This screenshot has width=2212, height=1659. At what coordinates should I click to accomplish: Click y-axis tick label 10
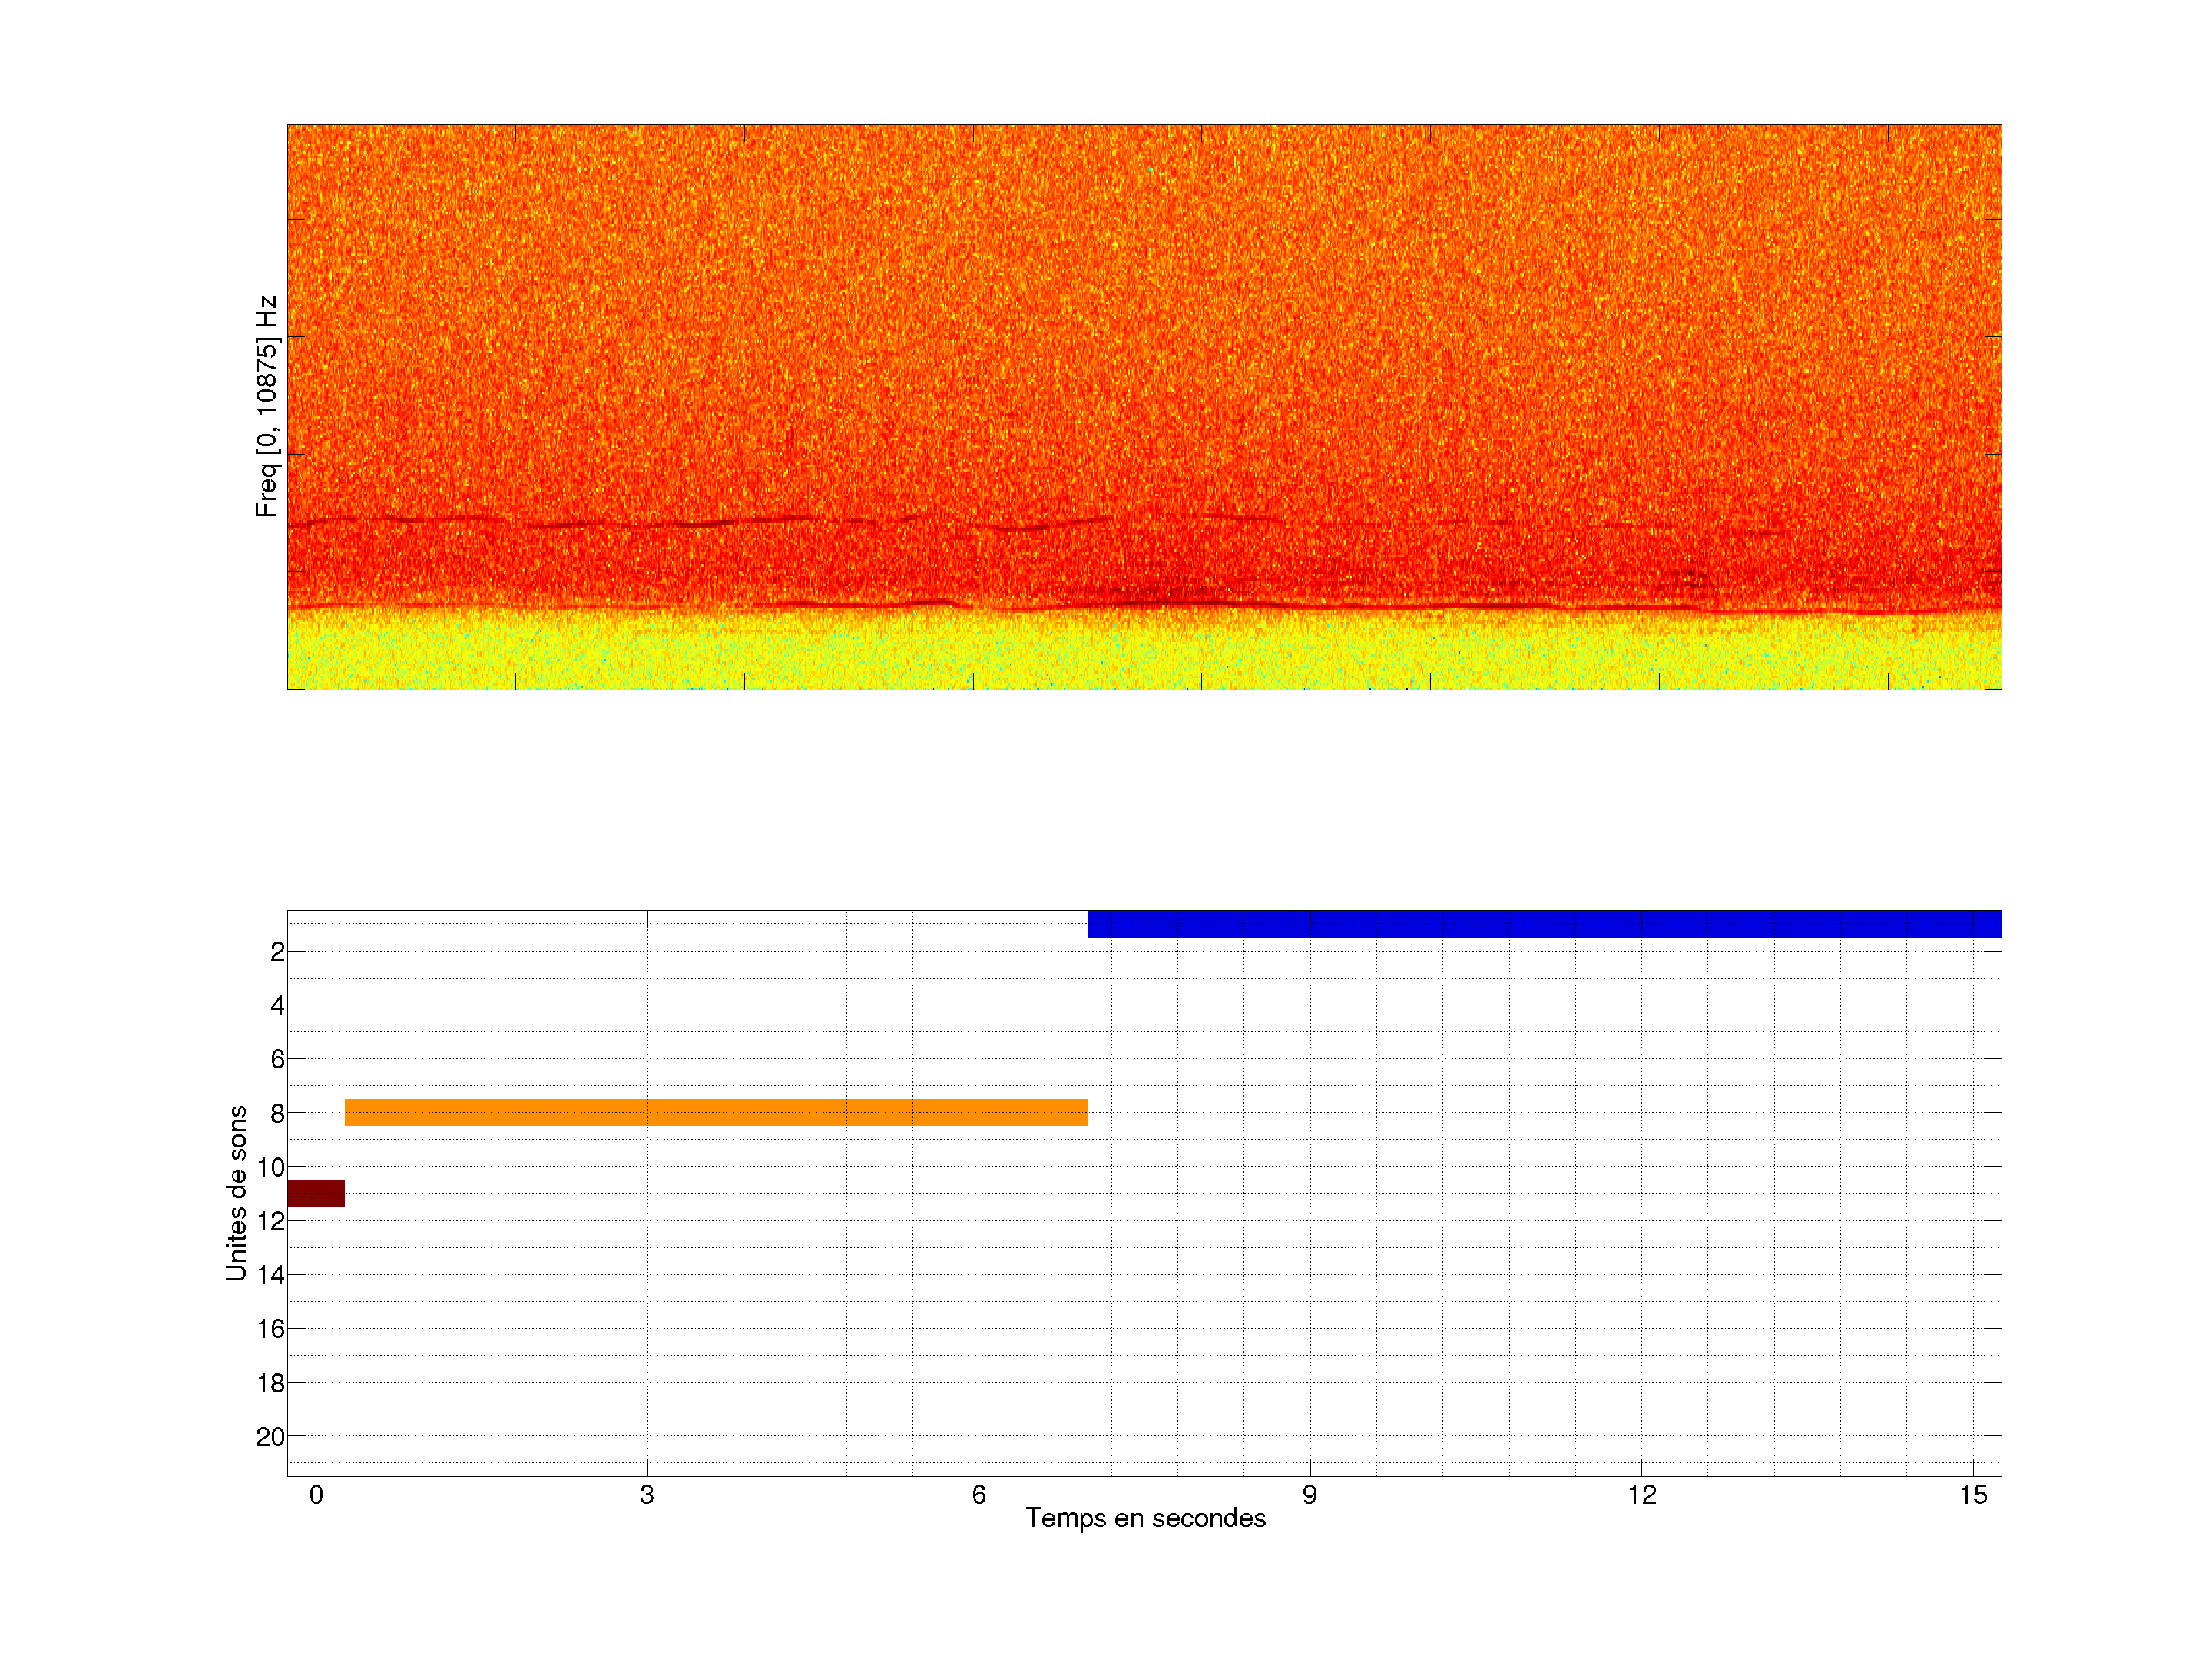point(270,1167)
